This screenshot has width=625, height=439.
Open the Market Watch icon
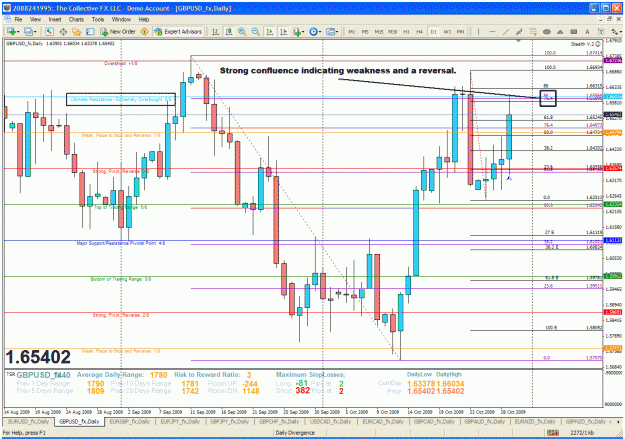click(x=49, y=31)
